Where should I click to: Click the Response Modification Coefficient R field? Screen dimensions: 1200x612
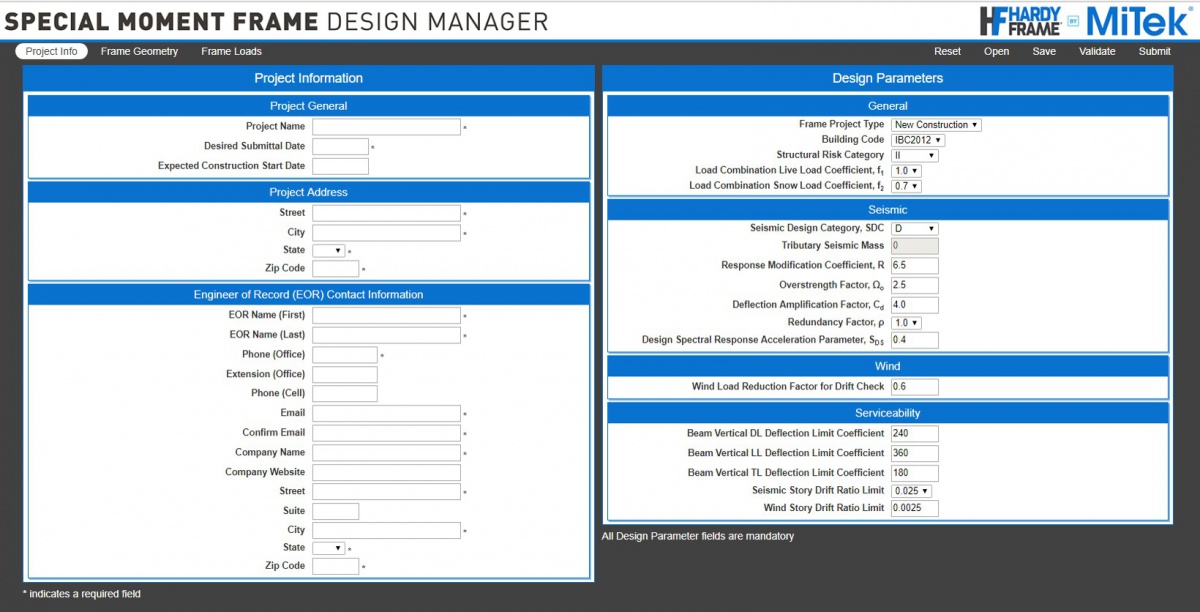[x=914, y=266]
